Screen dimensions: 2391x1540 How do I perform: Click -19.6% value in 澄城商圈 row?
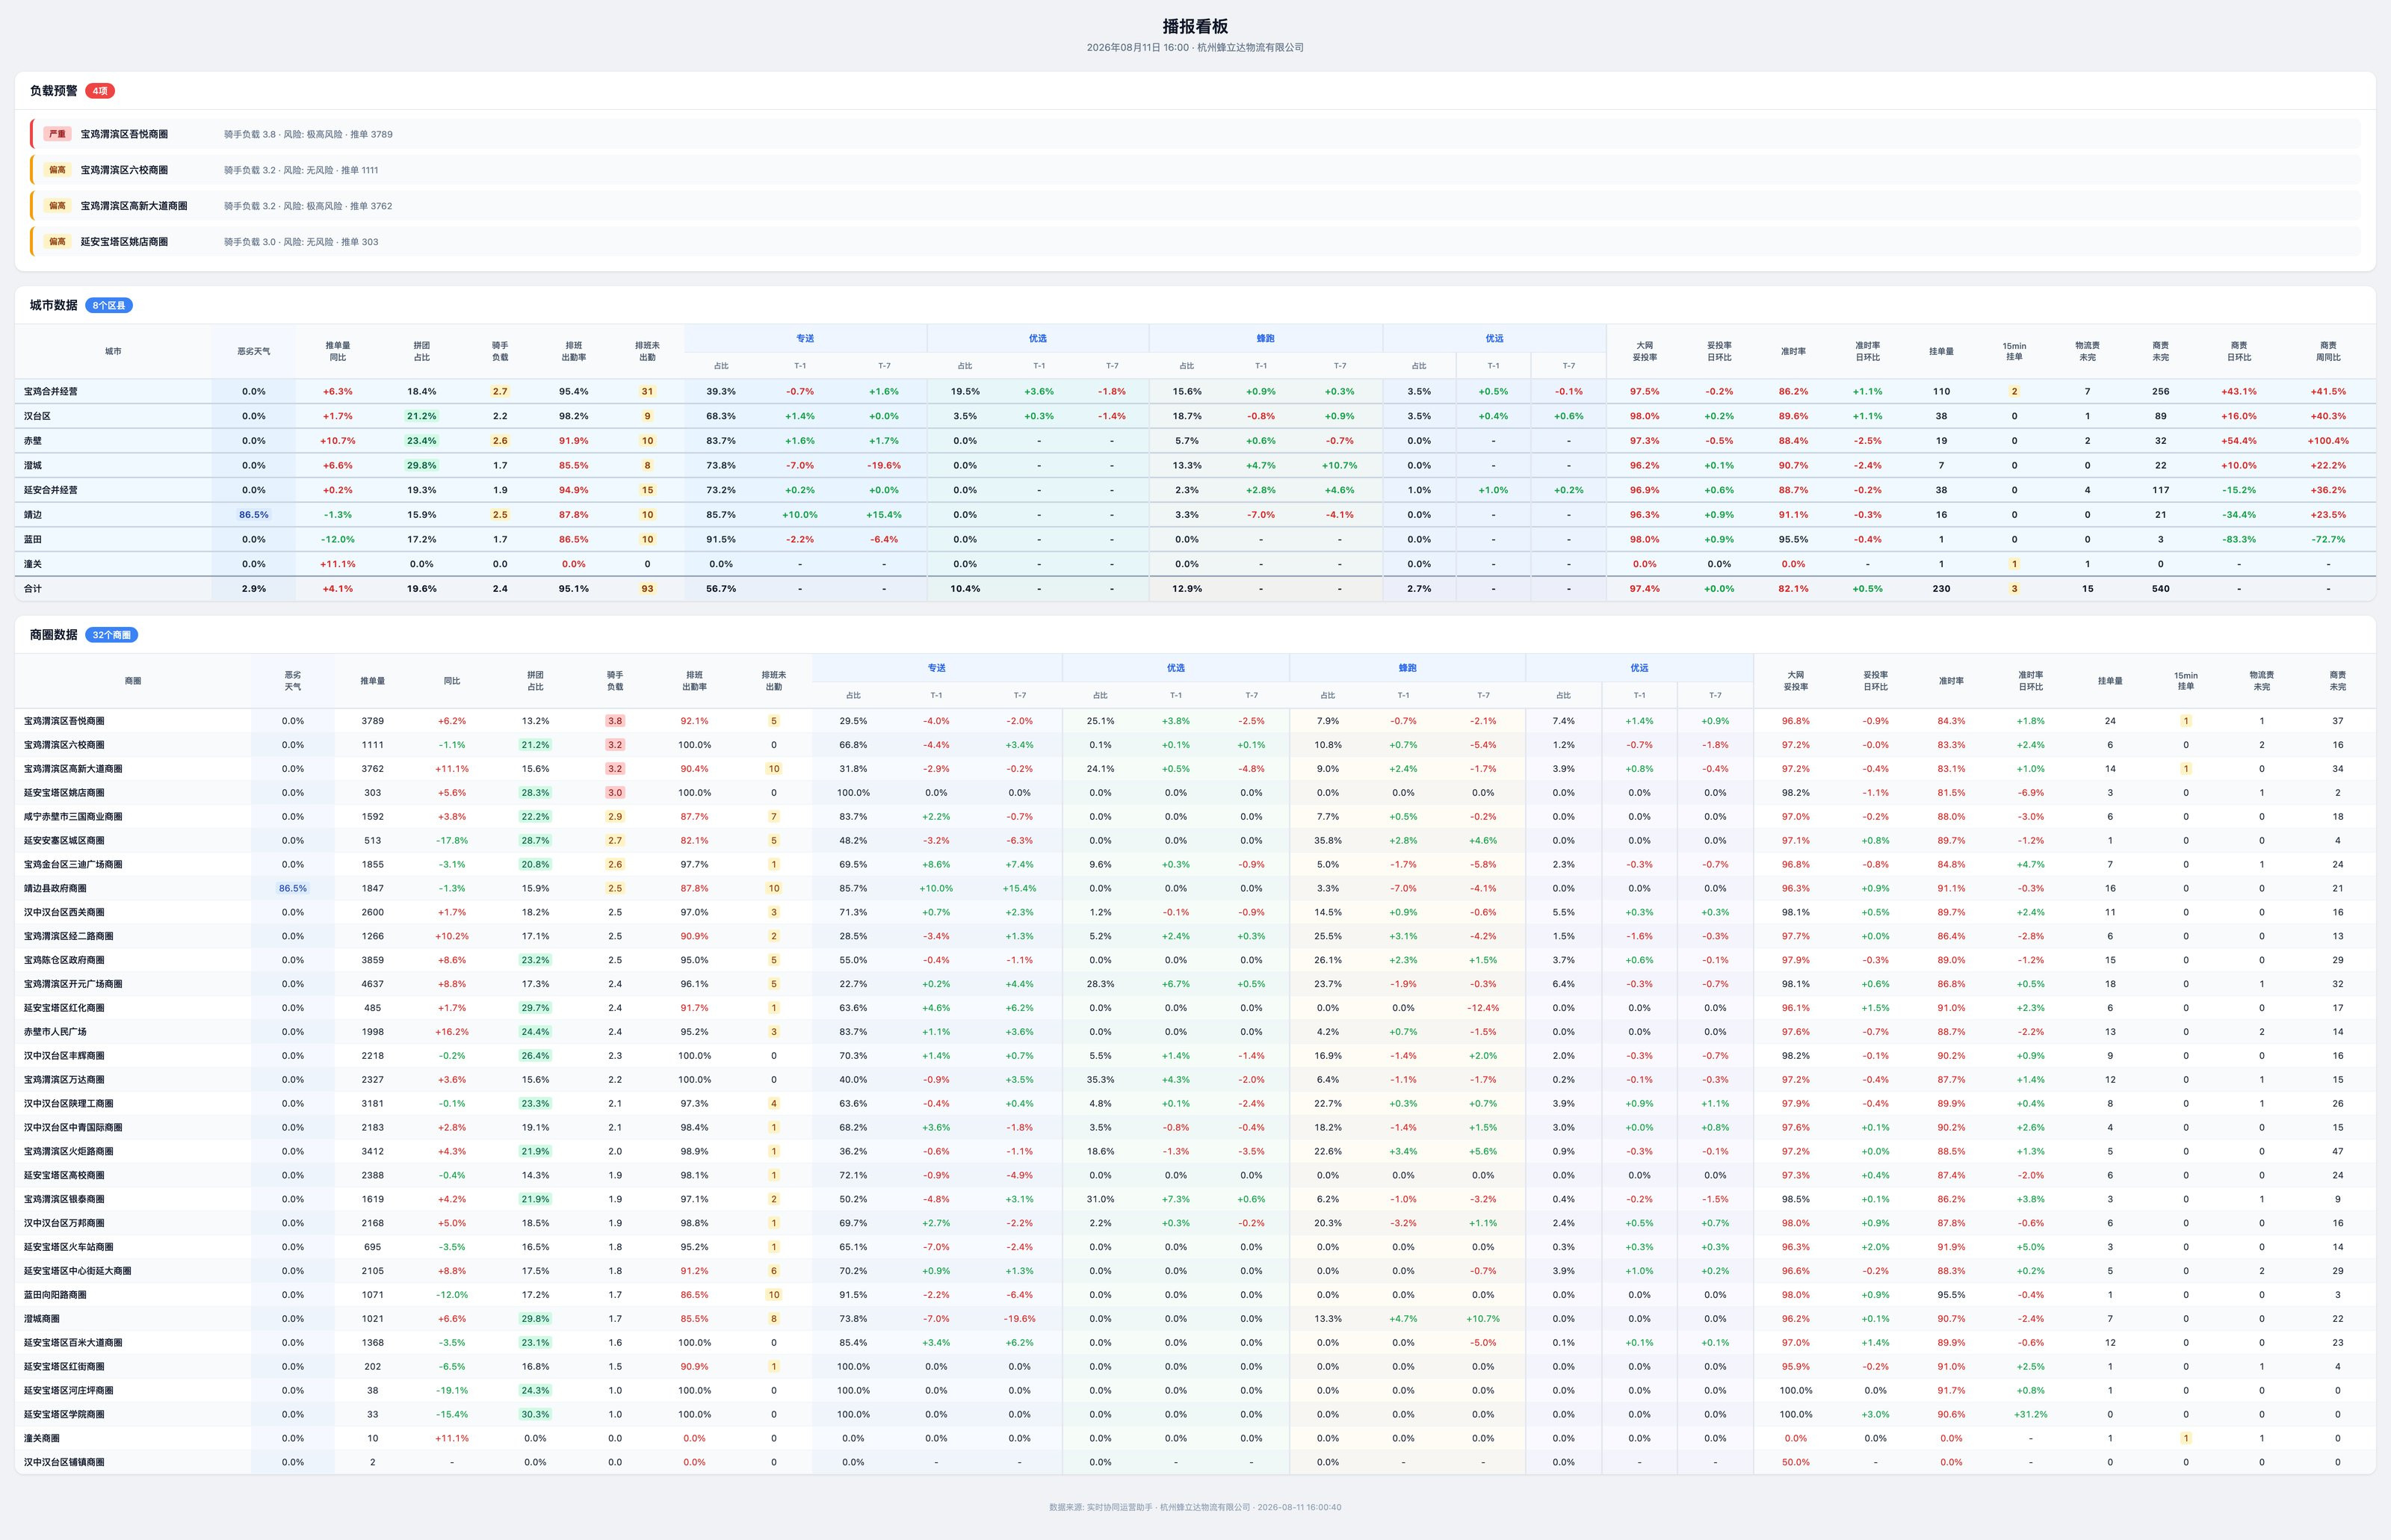1020,1319
